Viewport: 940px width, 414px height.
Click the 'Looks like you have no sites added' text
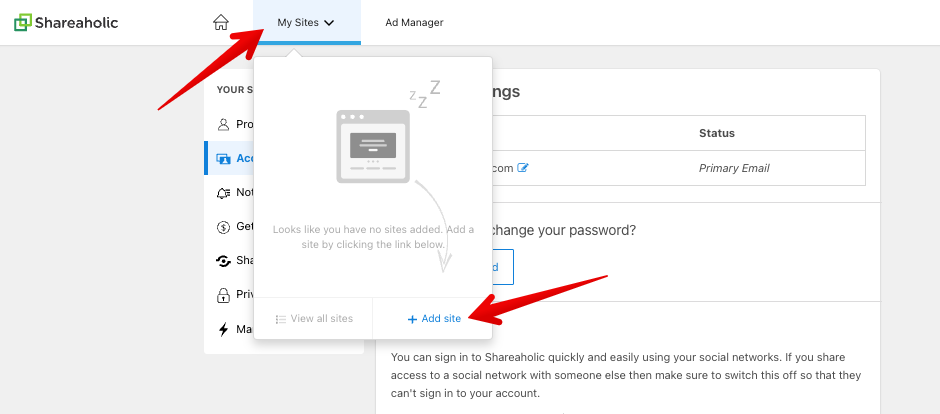(373, 237)
